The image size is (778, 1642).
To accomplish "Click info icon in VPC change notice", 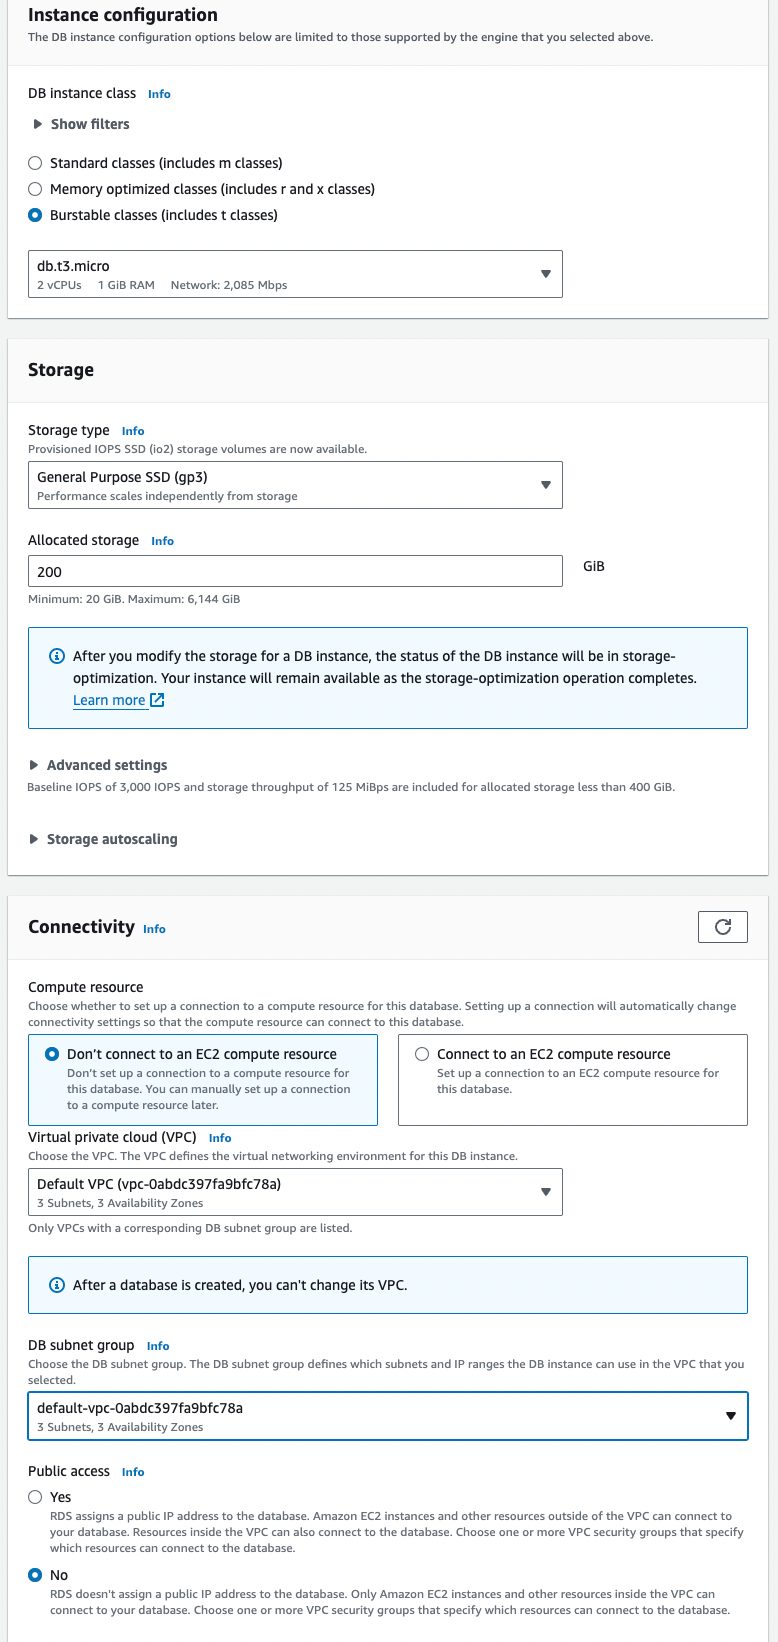I will click(x=57, y=1285).
